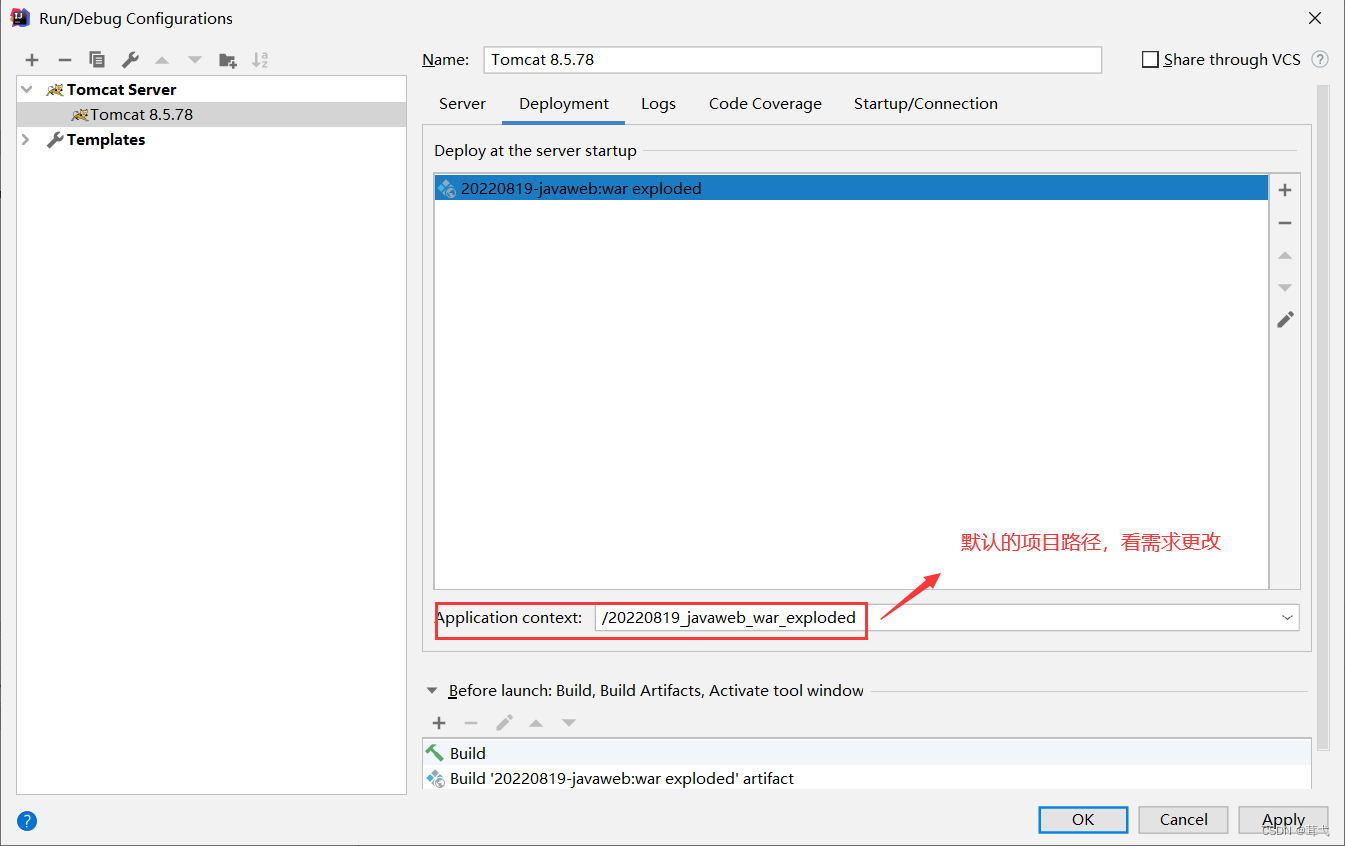Screen dimensions: 1345x846
Task: Select 20220819-javaweb:war exploded deployment row
Action: click(x=851, y=188)
